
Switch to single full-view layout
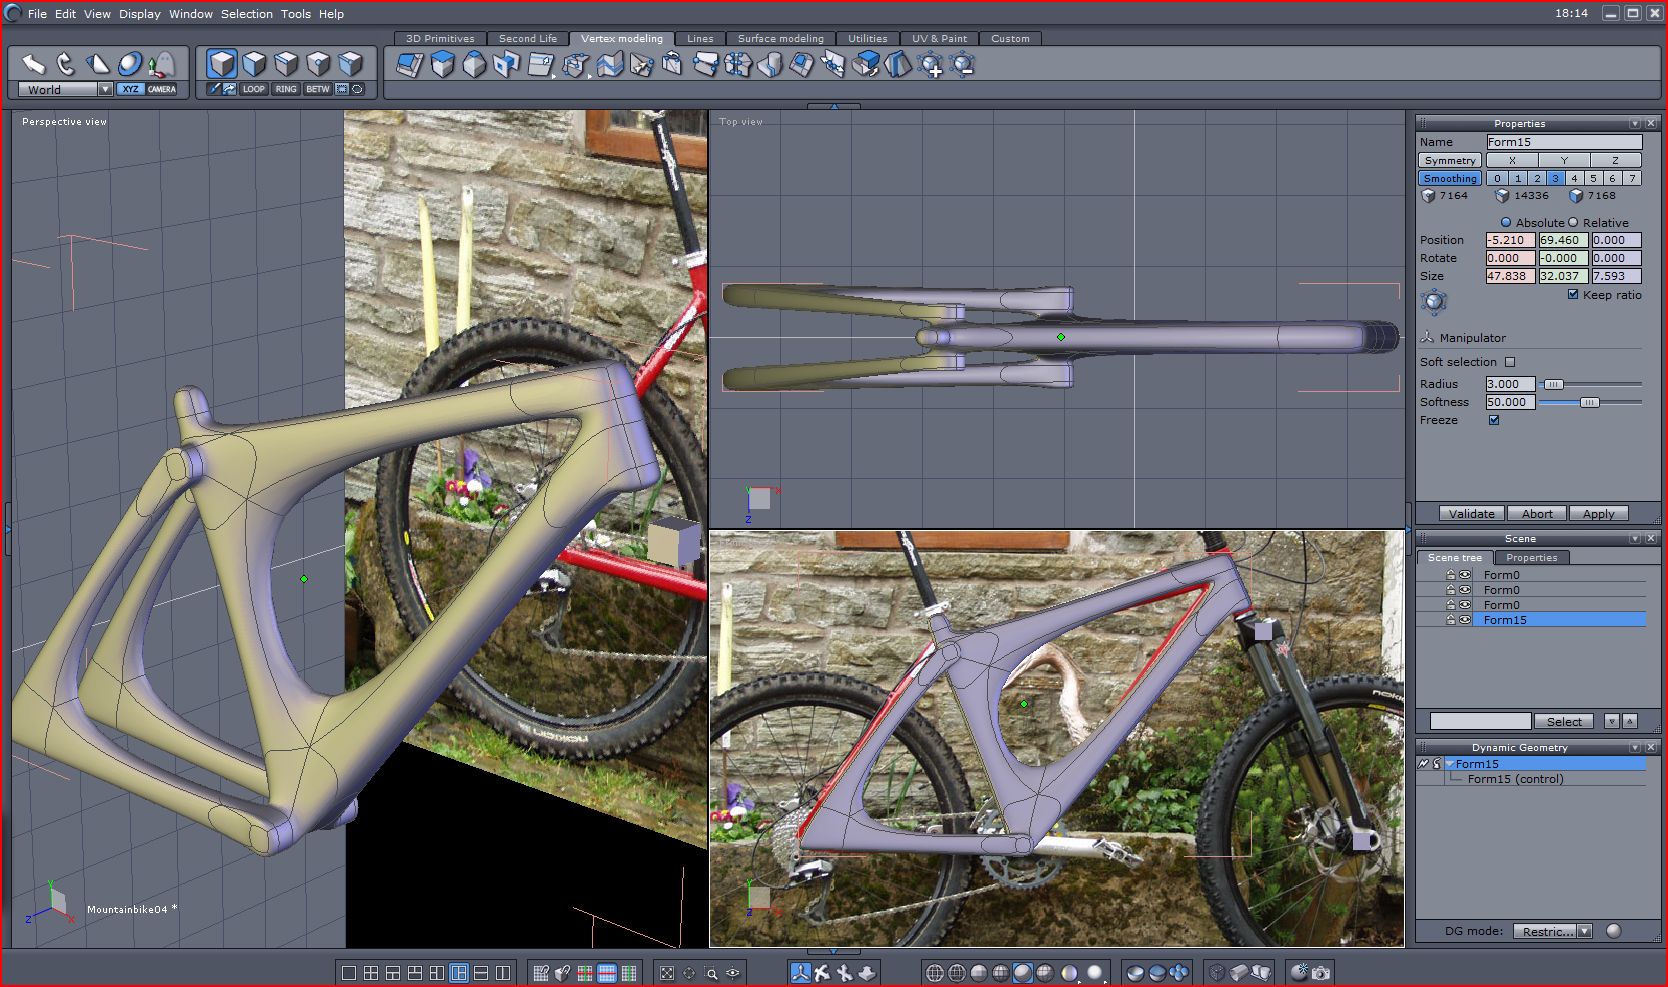tap(348, 973)
